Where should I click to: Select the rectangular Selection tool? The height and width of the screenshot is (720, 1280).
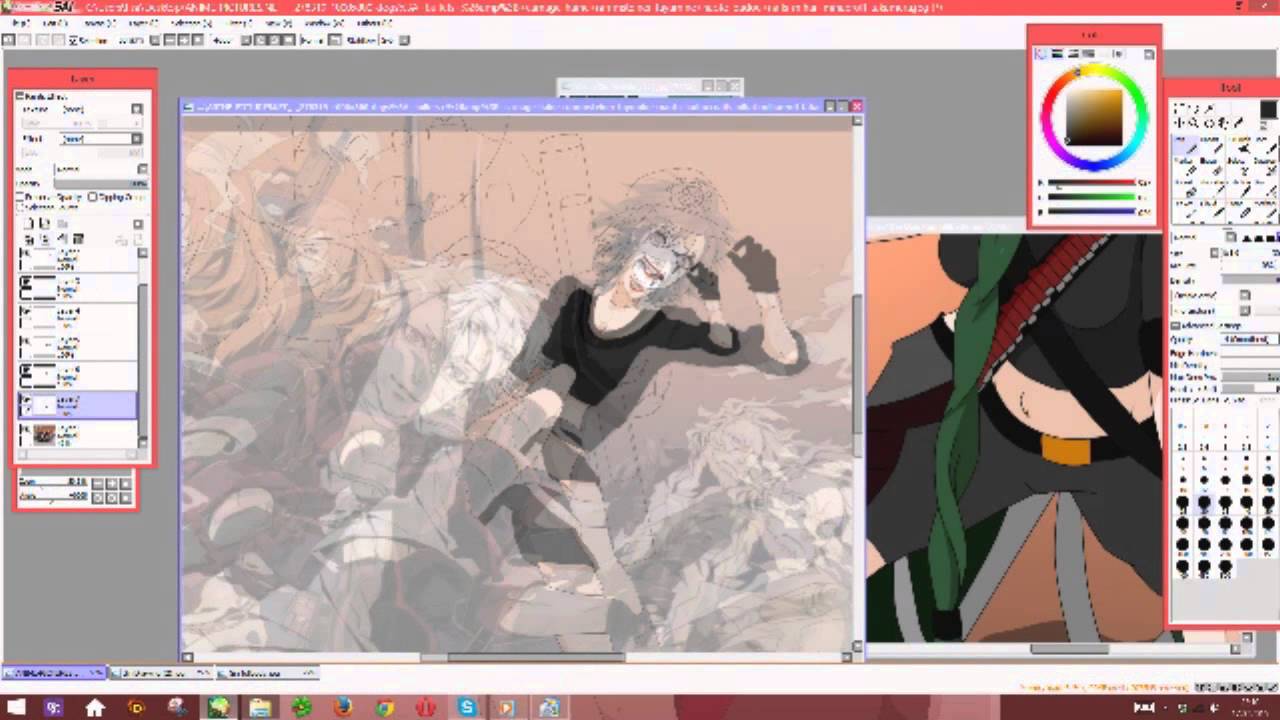click(x=1178, y=108)
